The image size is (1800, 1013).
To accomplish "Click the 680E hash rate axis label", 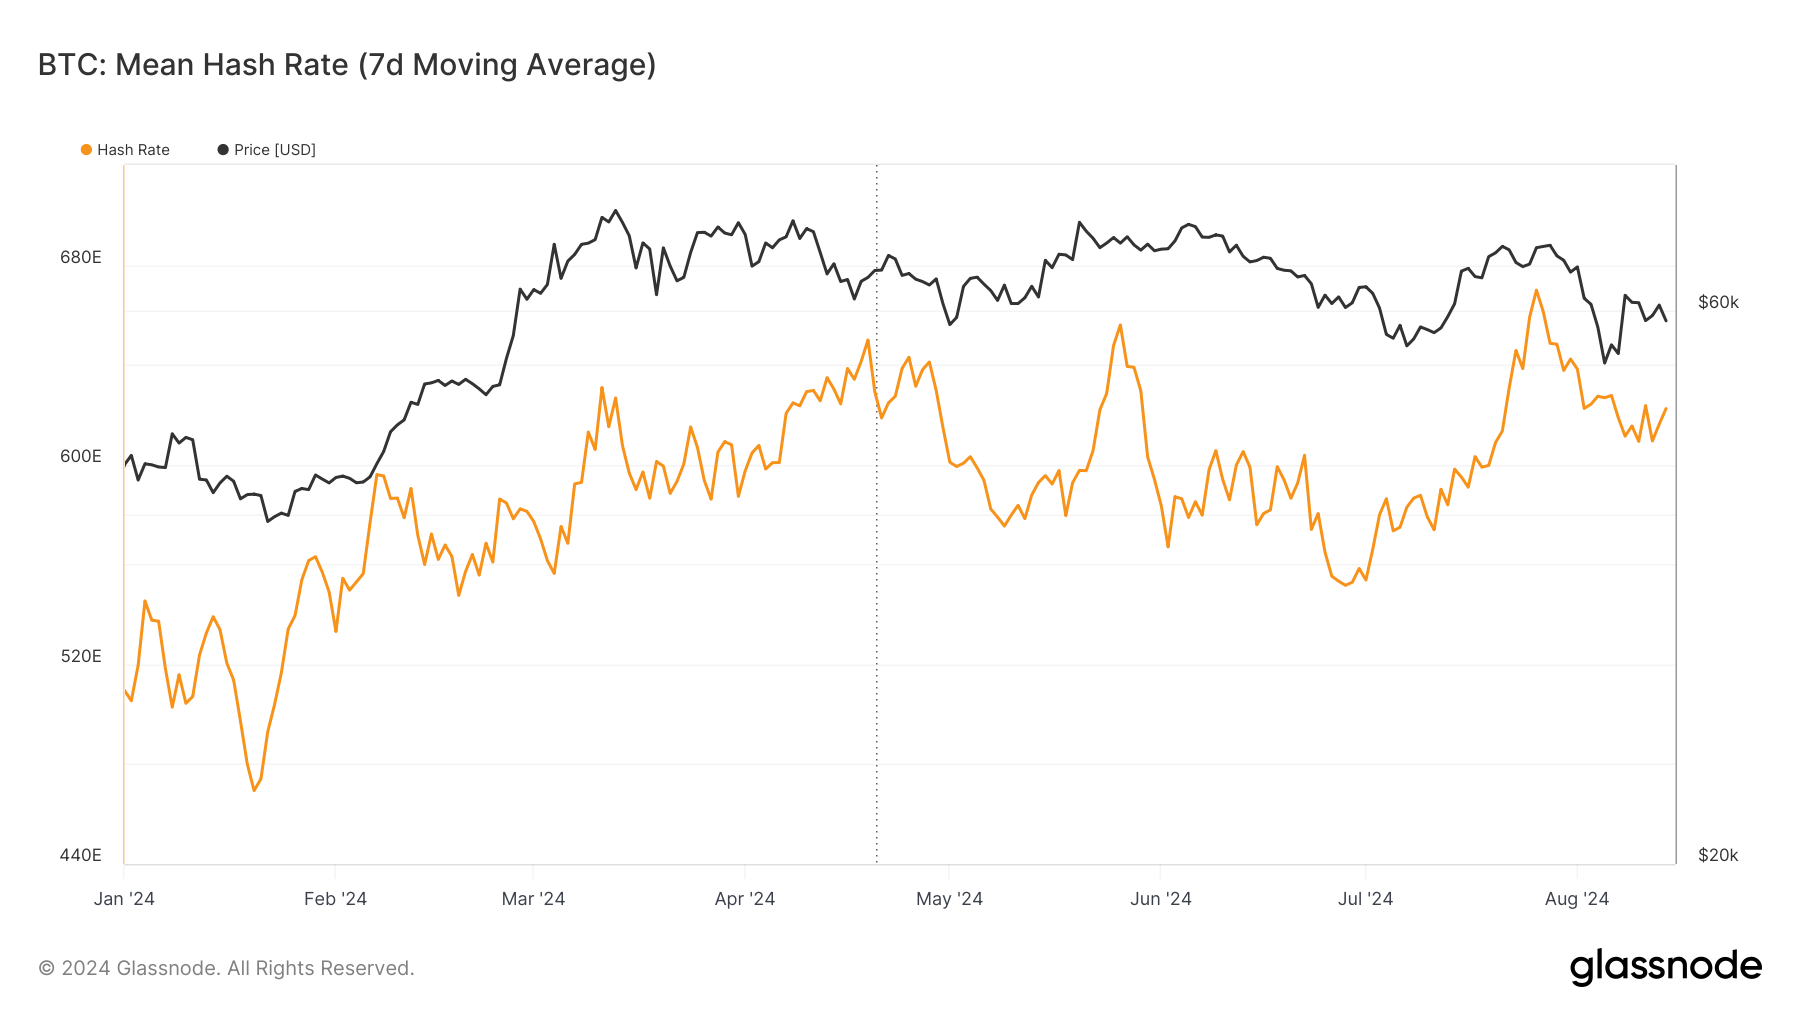I will [x=81, y=257].
